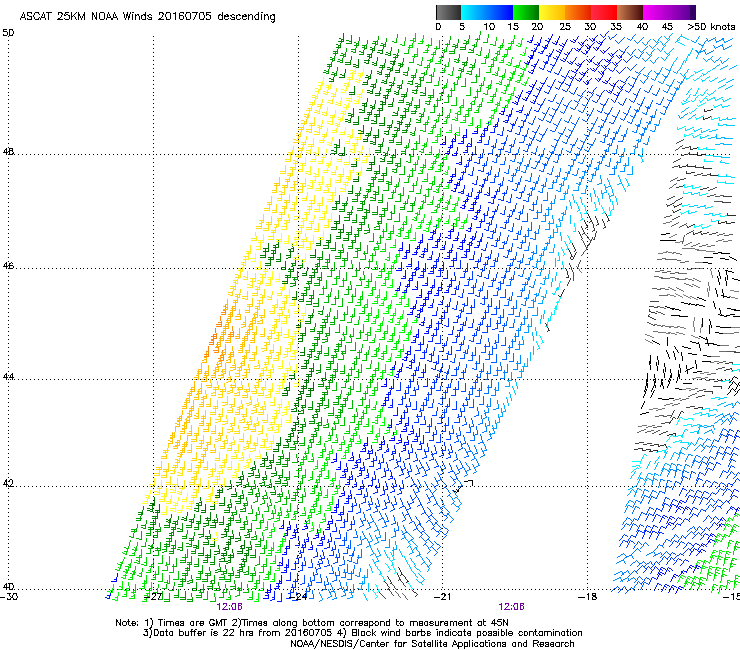
Task: Click the gray 0-5 knots legend swatch
Action: 448,12
